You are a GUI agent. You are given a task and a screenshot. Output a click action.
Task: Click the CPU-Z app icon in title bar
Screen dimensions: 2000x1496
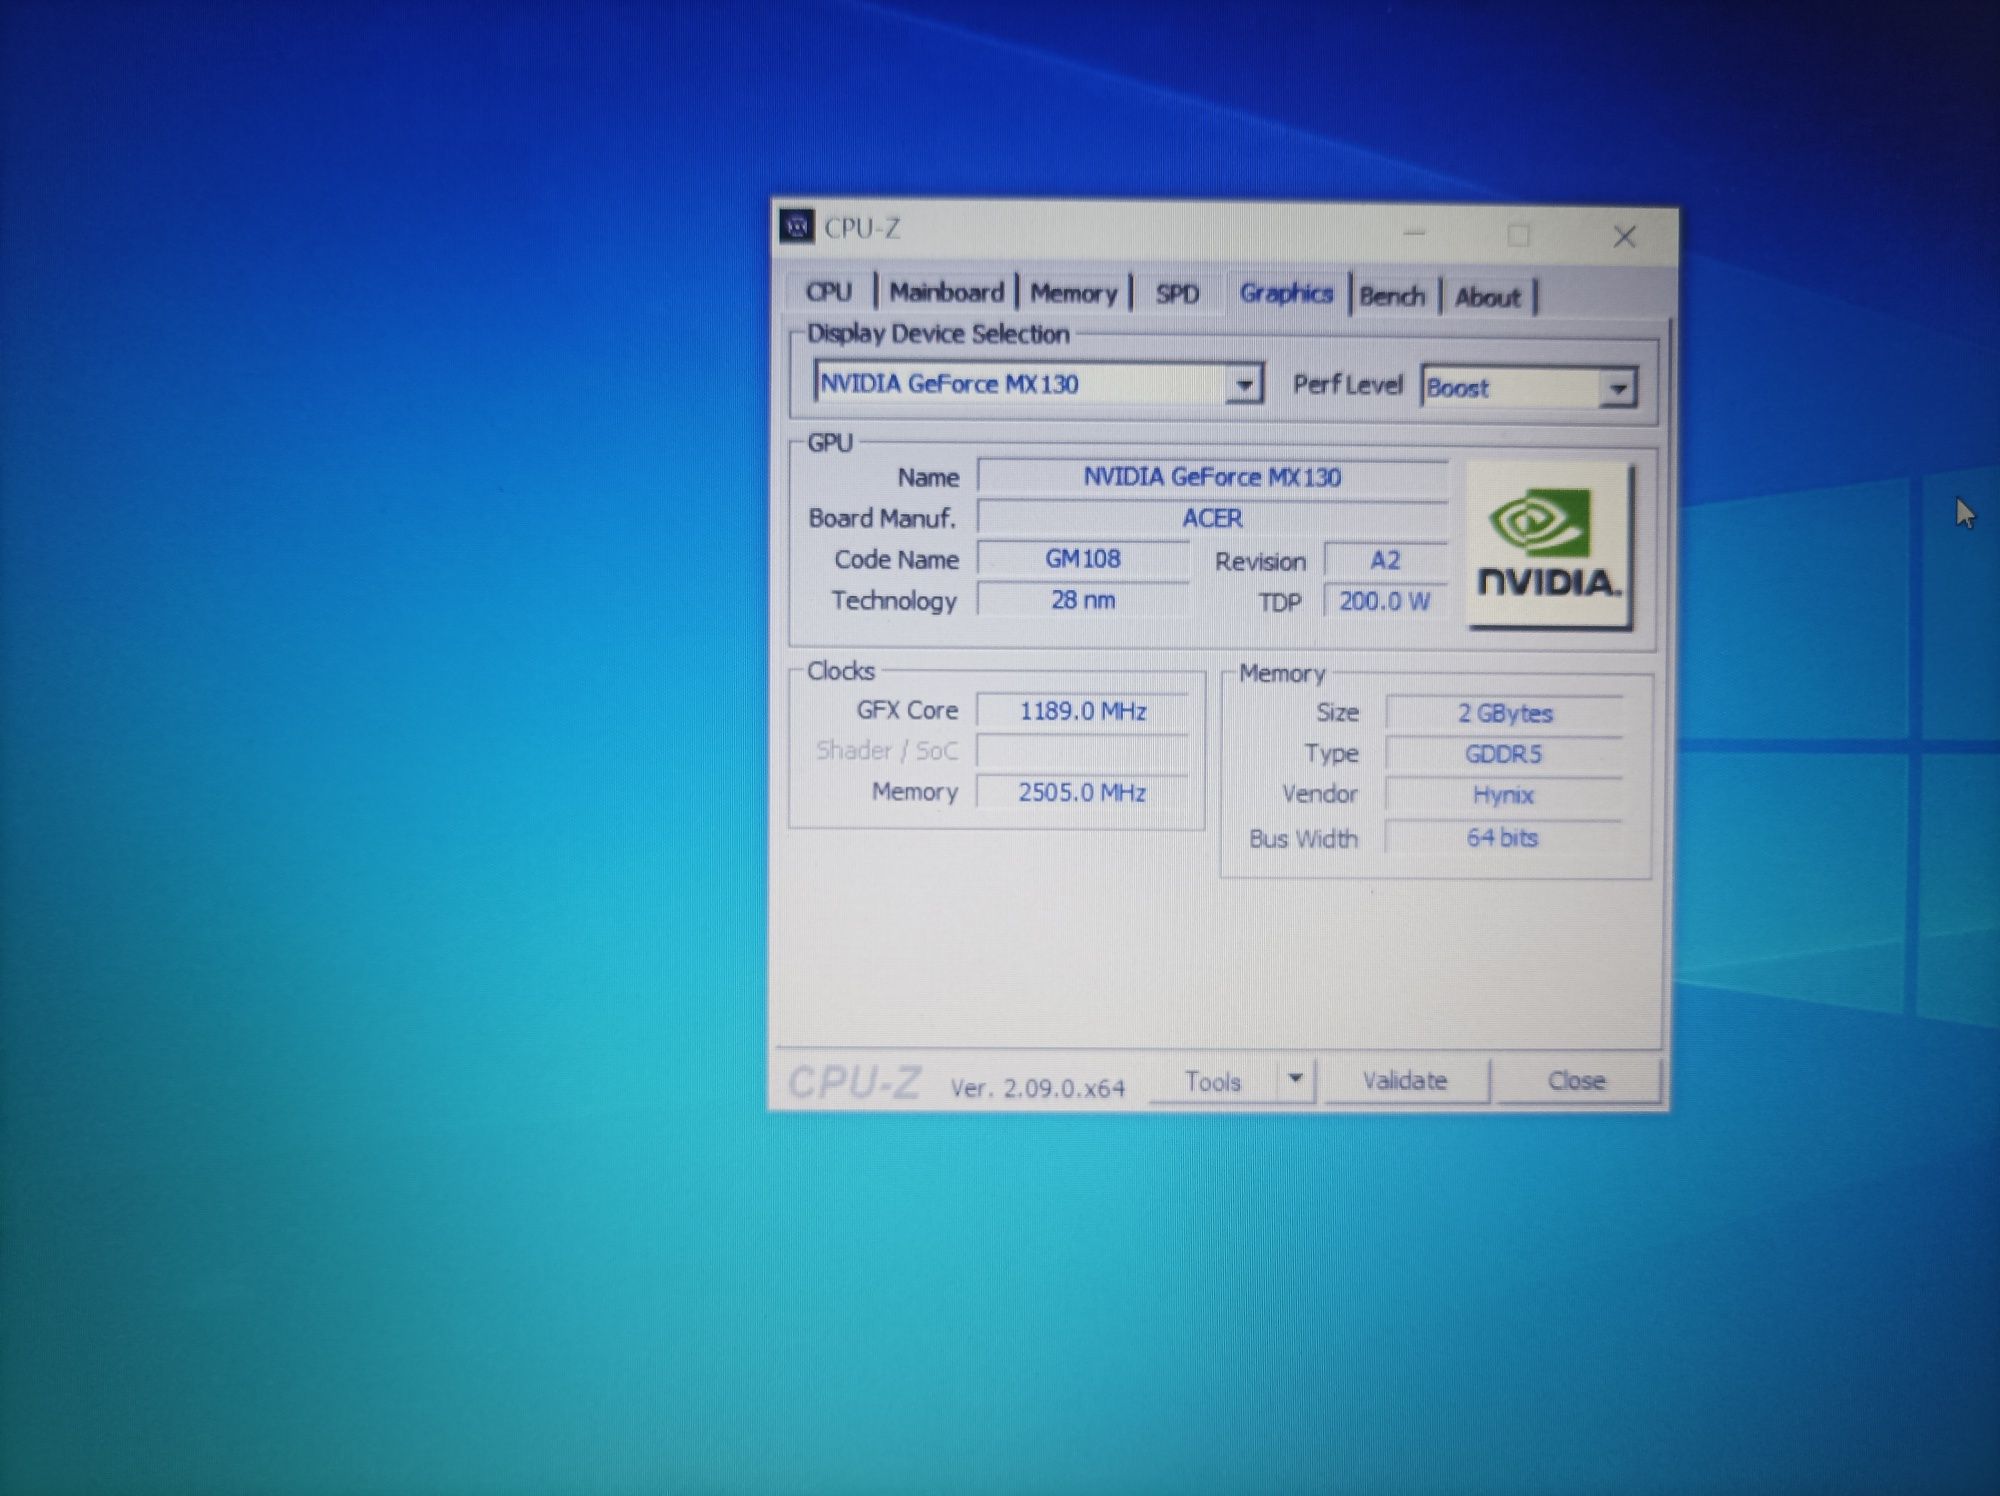(797, 227)
